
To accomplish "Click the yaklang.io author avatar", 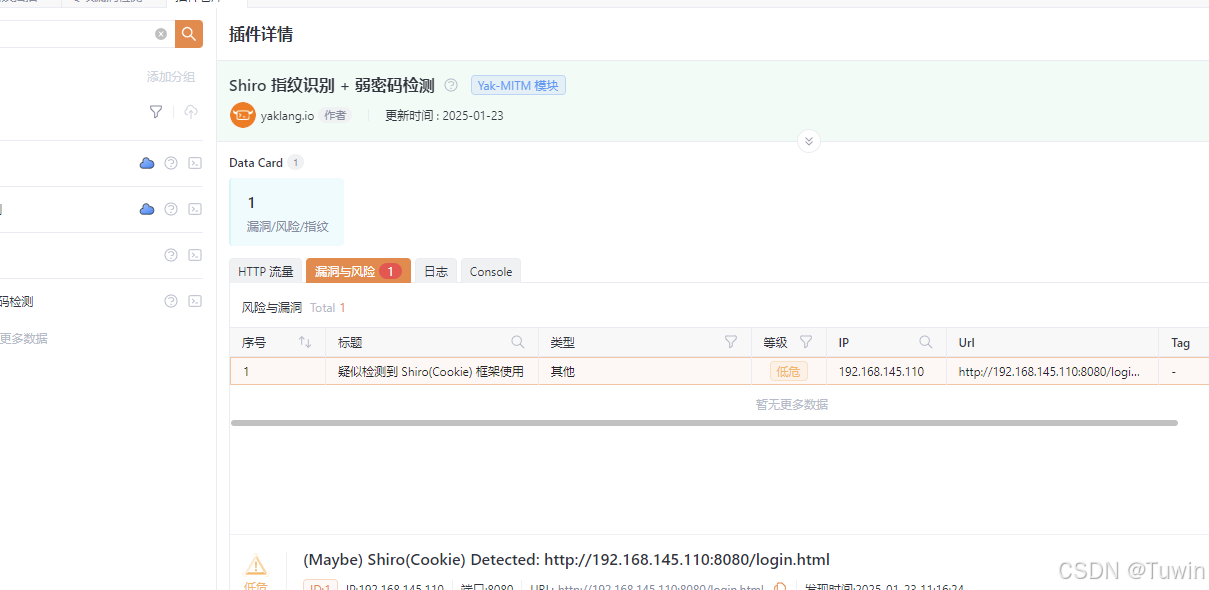I will click(243, 115).
